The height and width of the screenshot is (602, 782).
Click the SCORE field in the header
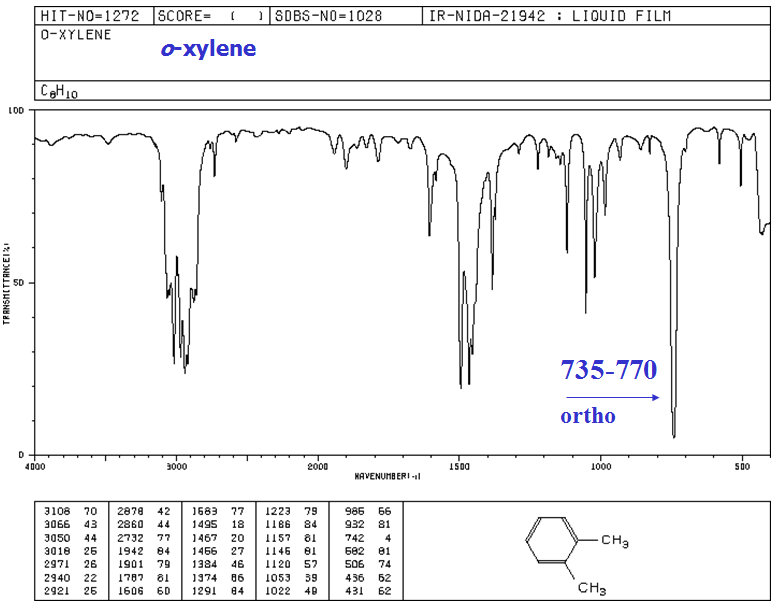(212, 16)
